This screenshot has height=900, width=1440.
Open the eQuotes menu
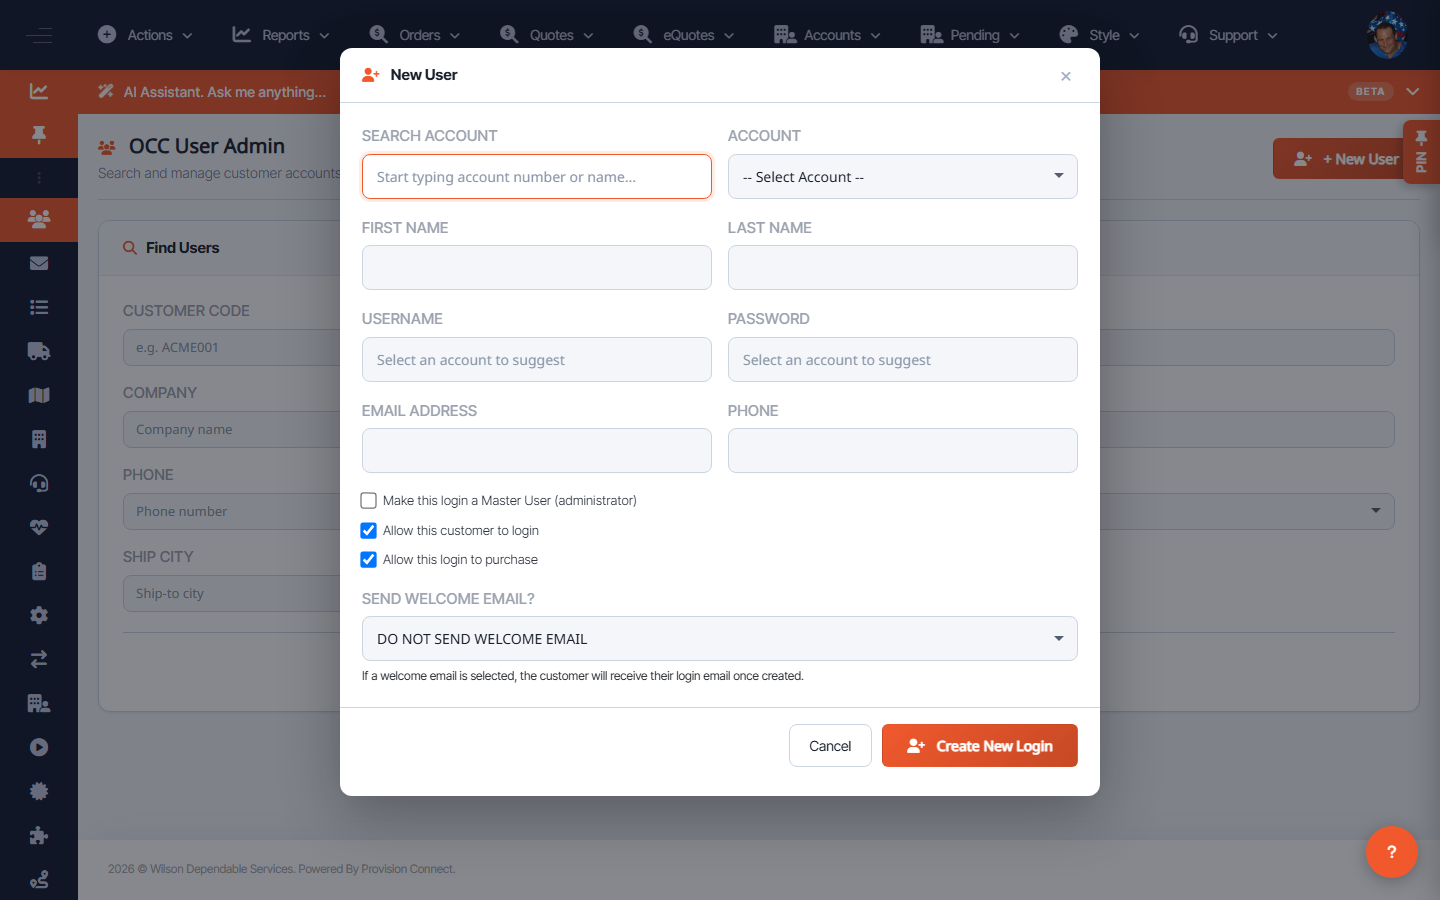coord(683,35)
